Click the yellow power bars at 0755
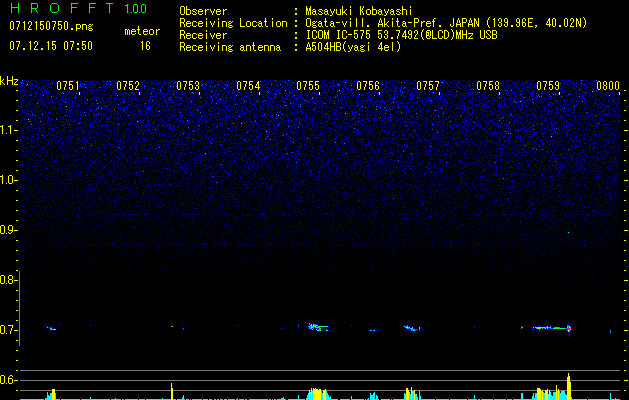 click(x=317, y=394)
